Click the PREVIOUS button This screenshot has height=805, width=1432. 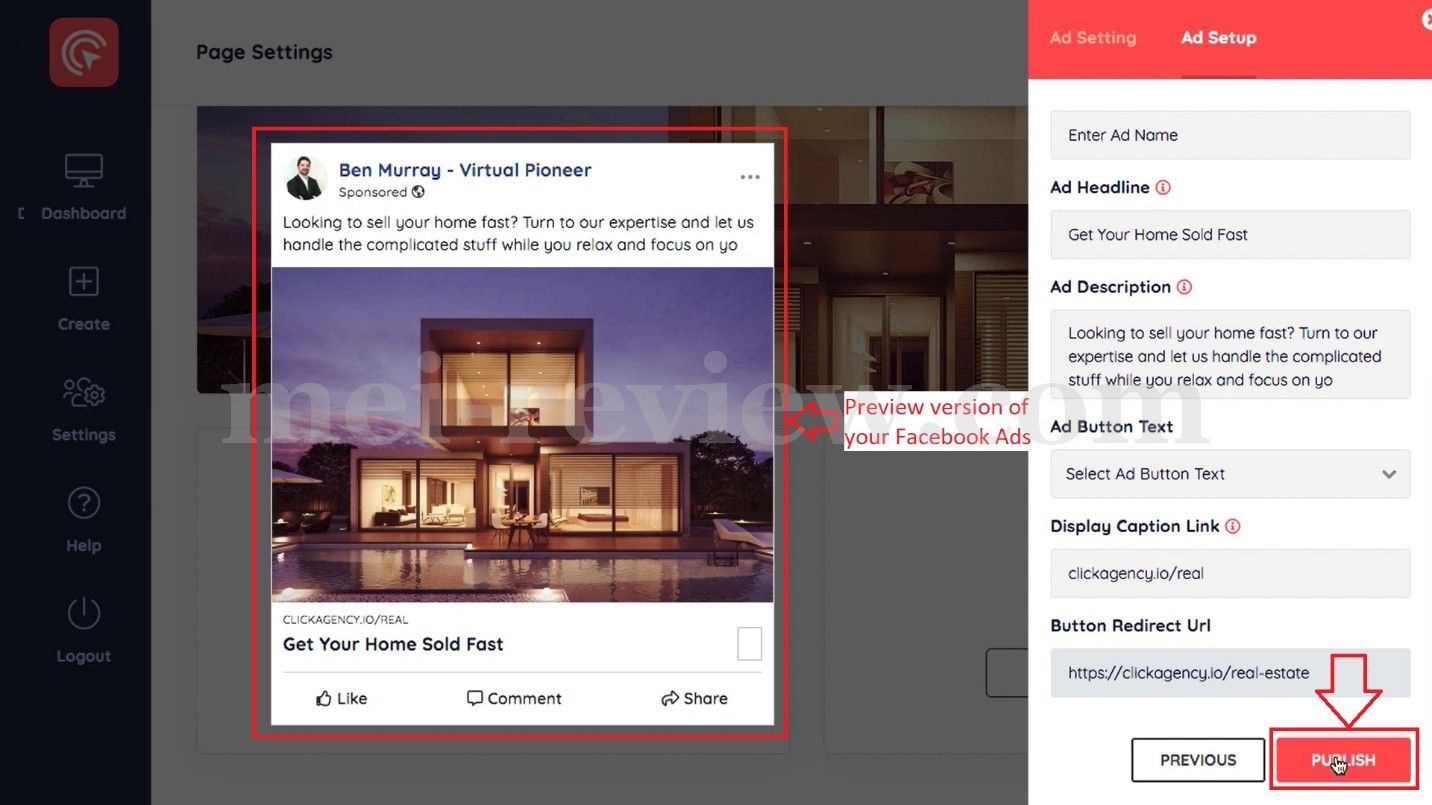[1198, 760]
